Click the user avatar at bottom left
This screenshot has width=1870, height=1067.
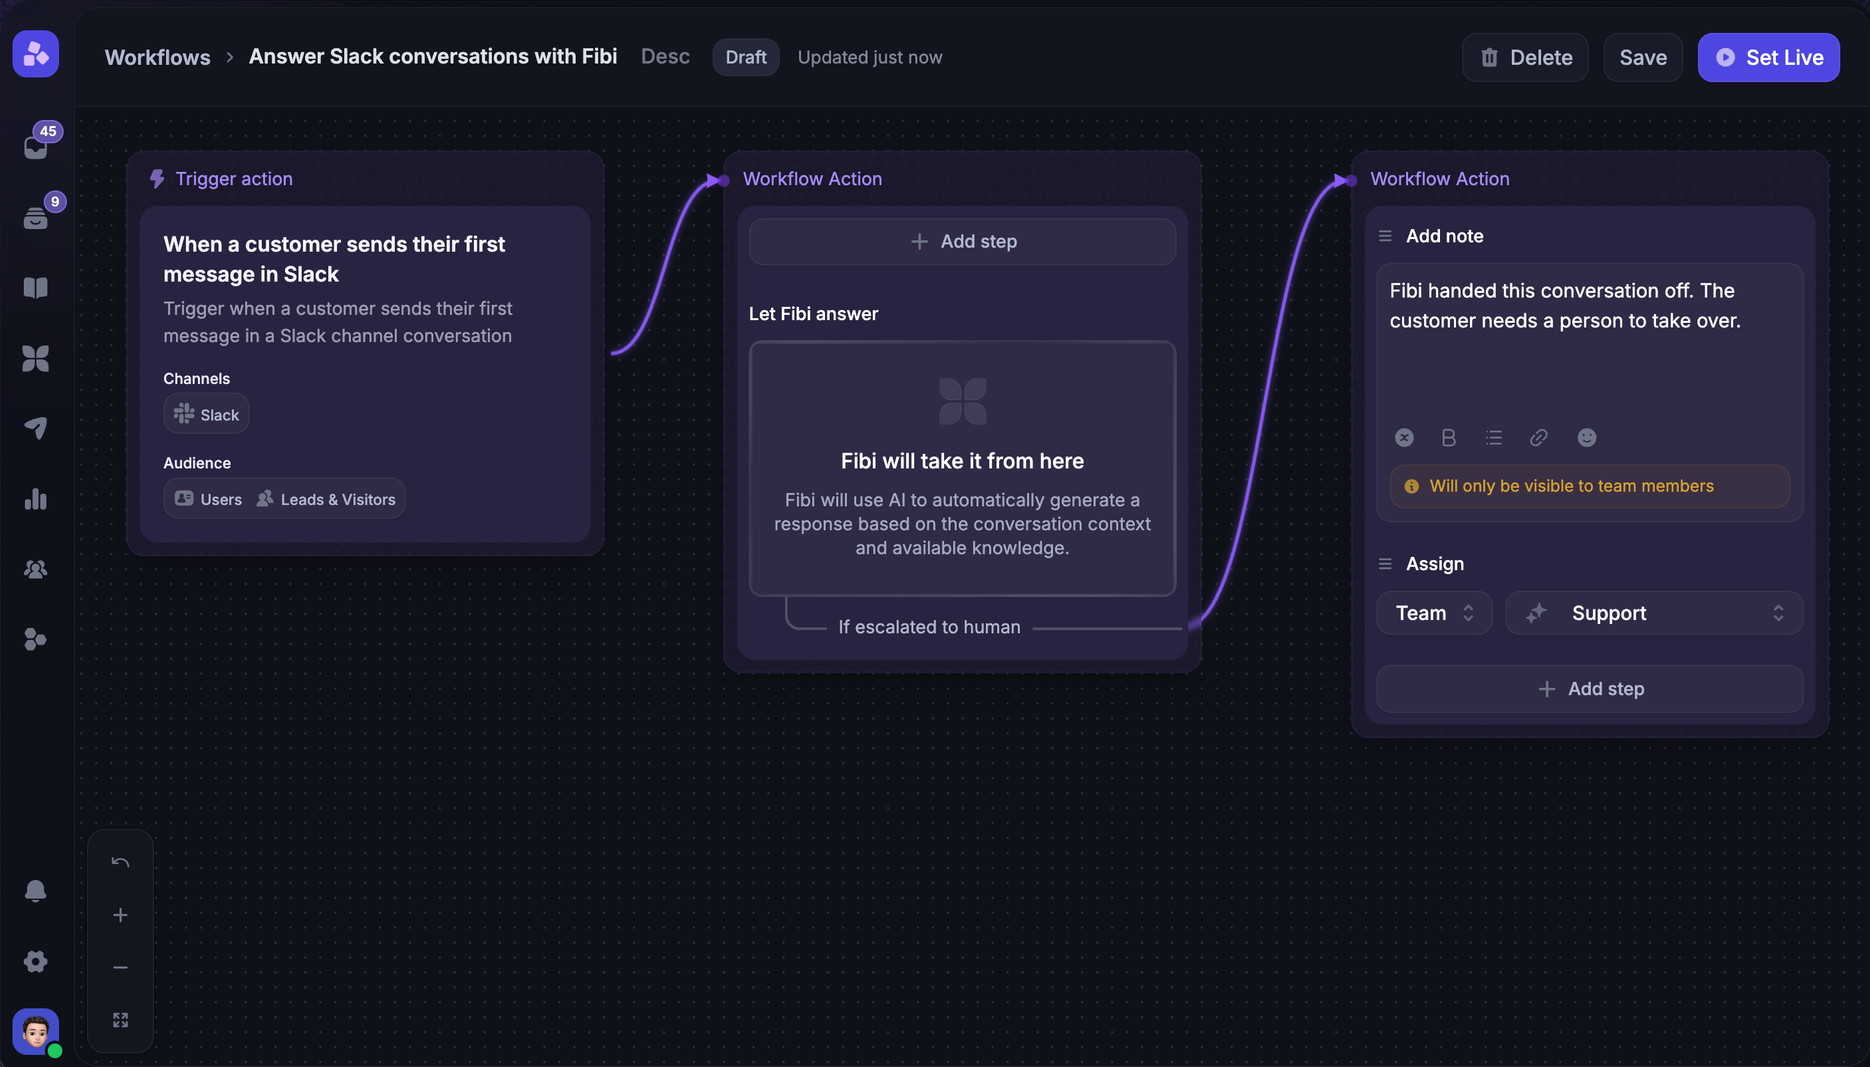[x=36, y=1031]
